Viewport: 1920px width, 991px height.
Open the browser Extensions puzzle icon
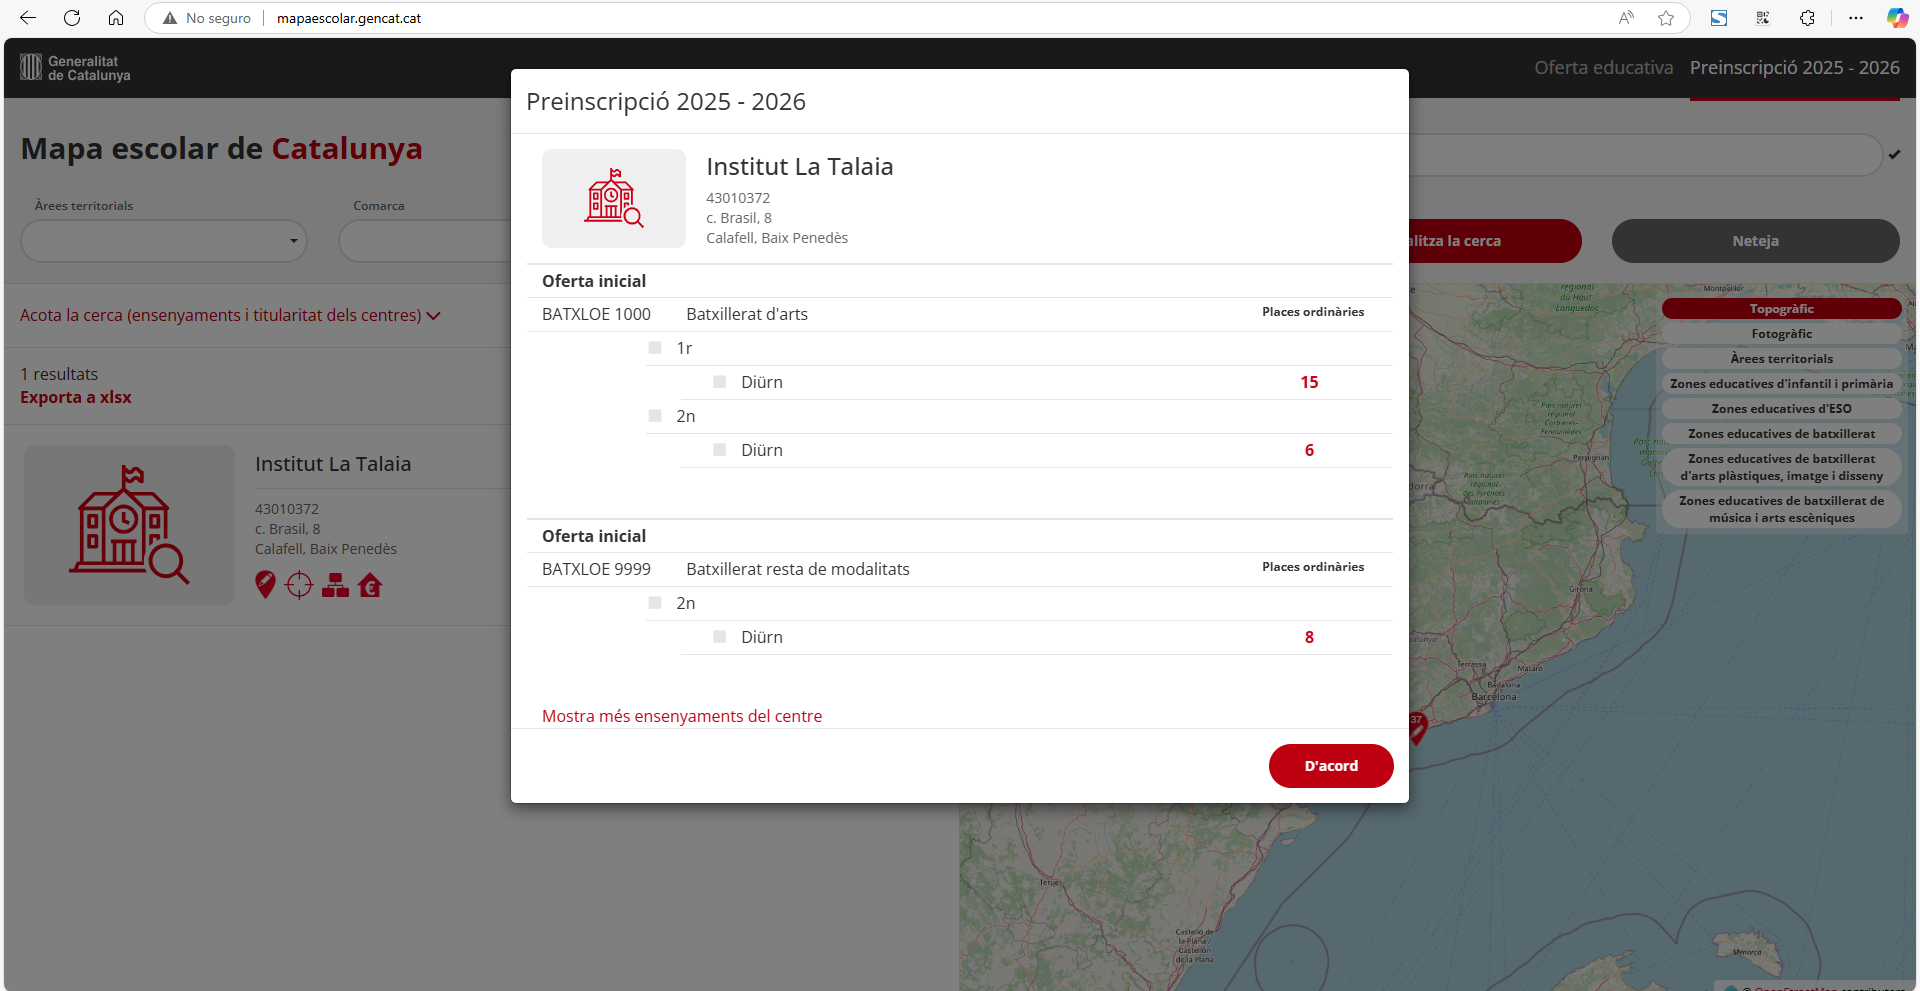[1807, 18]
